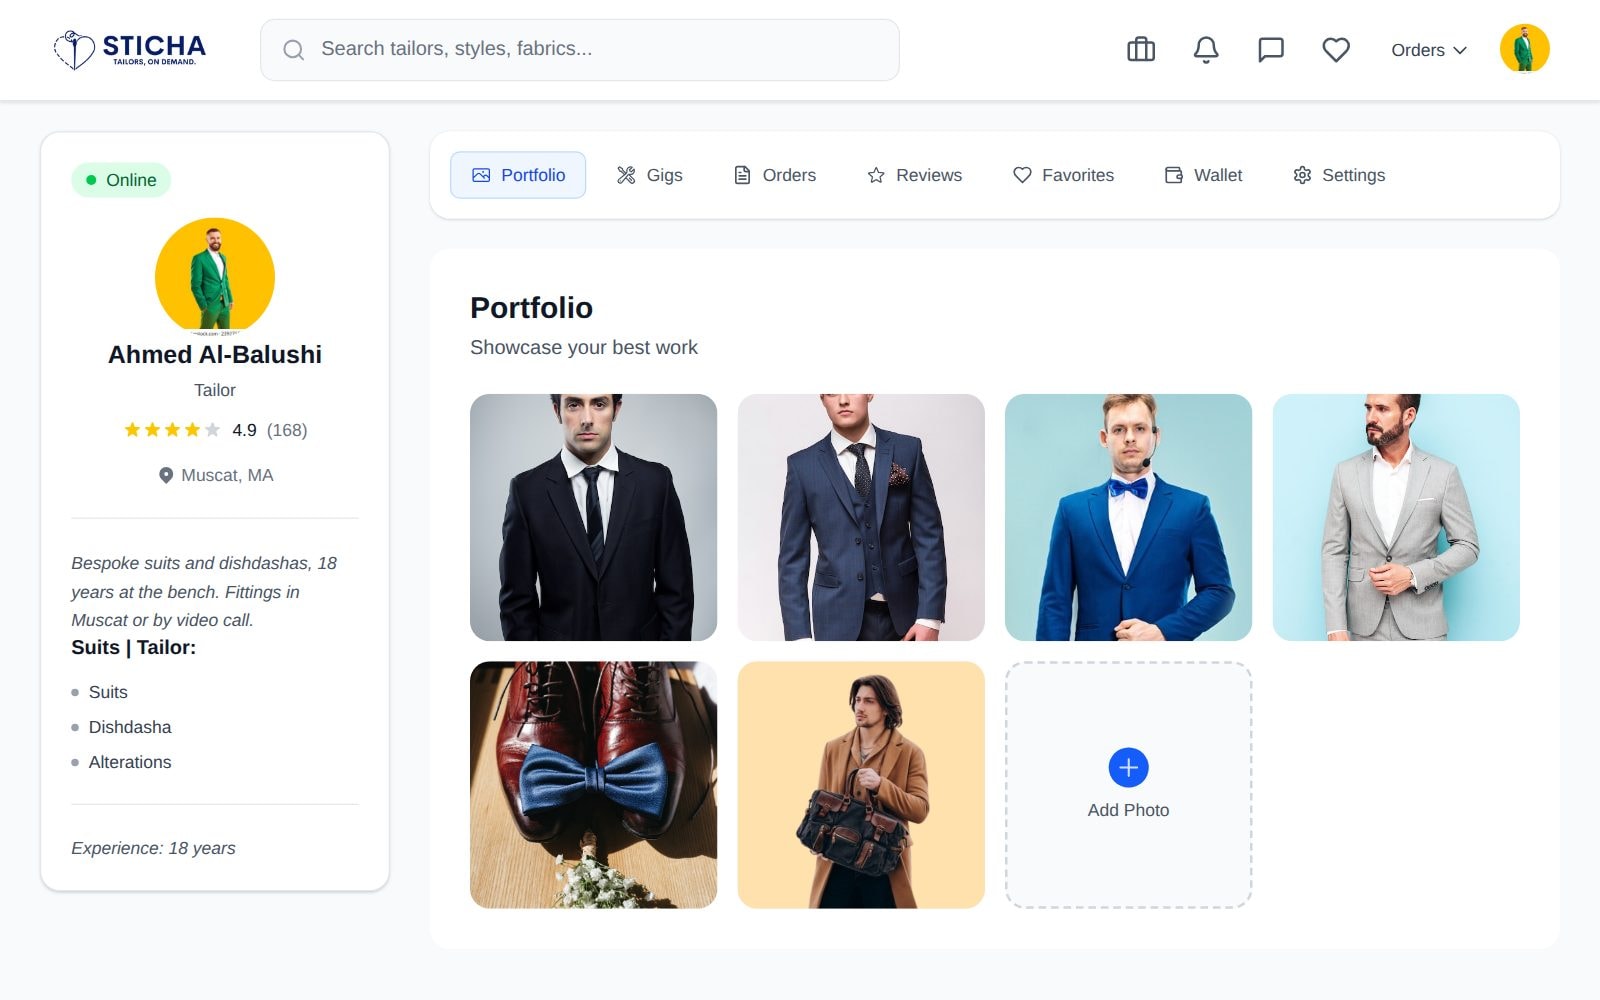Click the Sticha logo
The image size is (1600, 1000).
pyautogui.click(x=130, y=49)
